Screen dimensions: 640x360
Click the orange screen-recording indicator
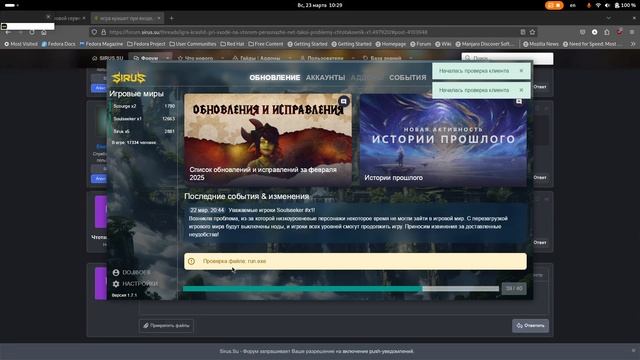click(554, 5)
